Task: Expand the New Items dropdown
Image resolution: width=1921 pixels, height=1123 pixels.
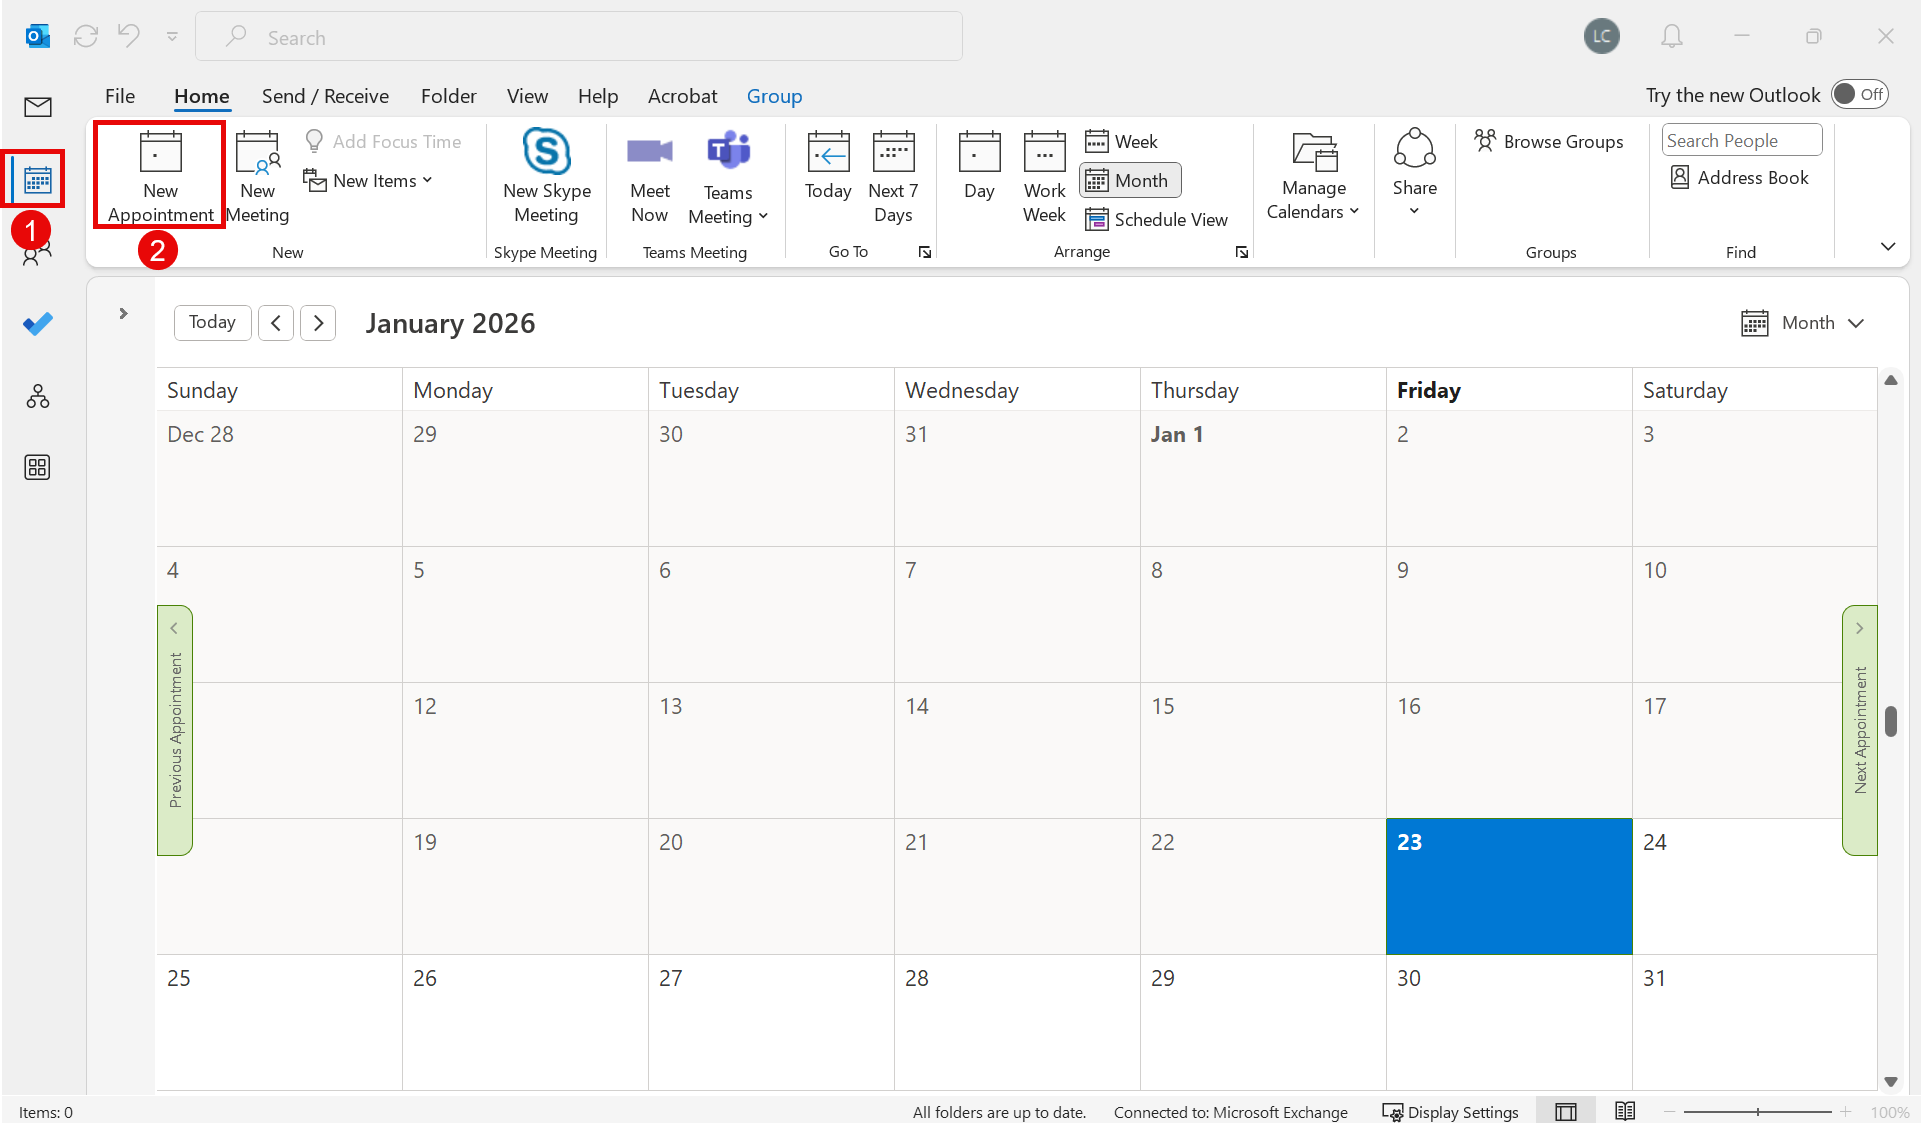Action: (x=370, y=181)
